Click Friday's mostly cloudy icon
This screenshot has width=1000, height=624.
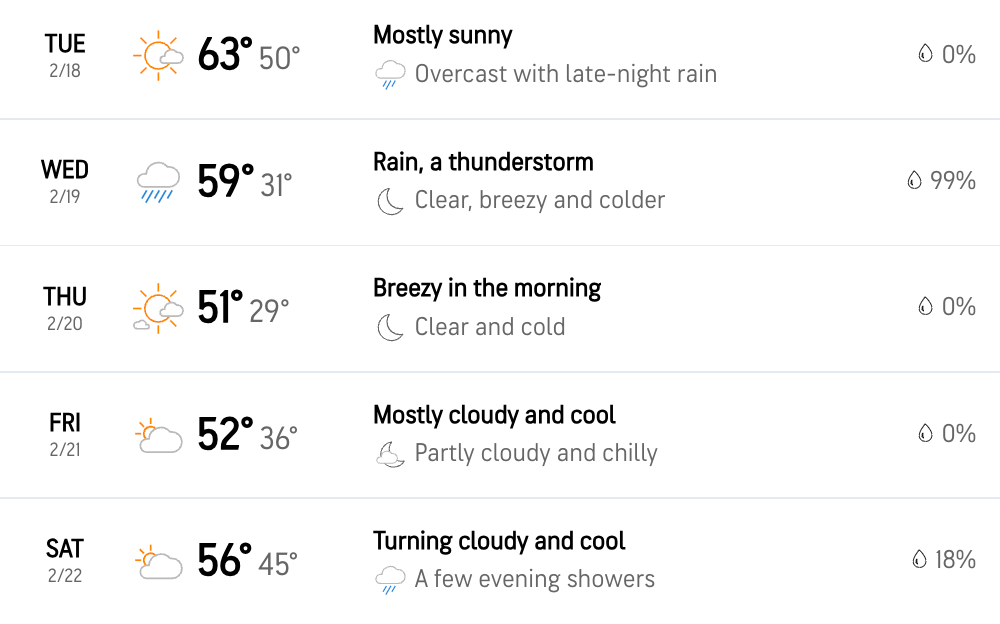point(159,436)
